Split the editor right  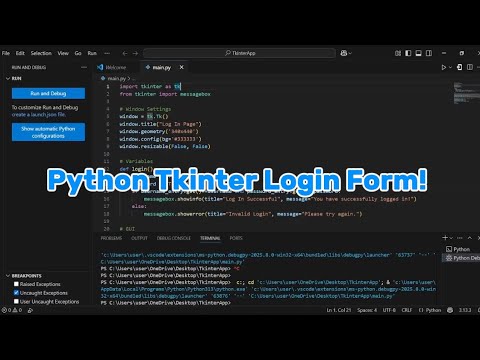point(470,67)
